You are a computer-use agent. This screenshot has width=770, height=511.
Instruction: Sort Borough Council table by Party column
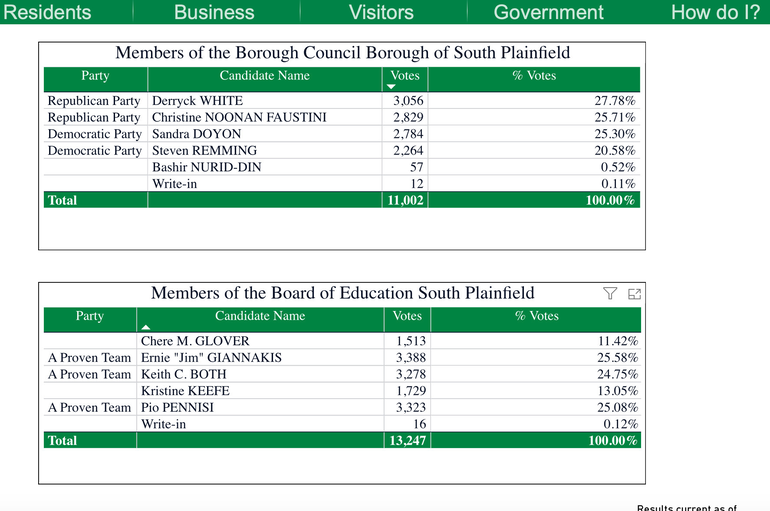(95, 76)
